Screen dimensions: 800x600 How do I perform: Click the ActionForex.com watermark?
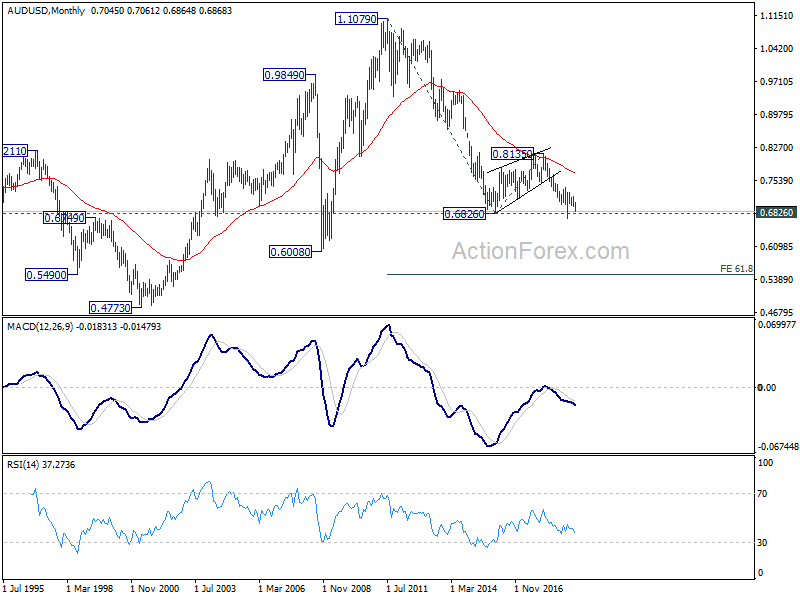[x=541, y=251]
